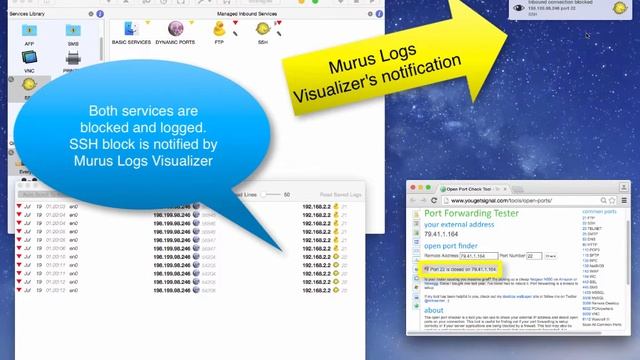Click 139 NetBIOS common port link

point(593,266)
